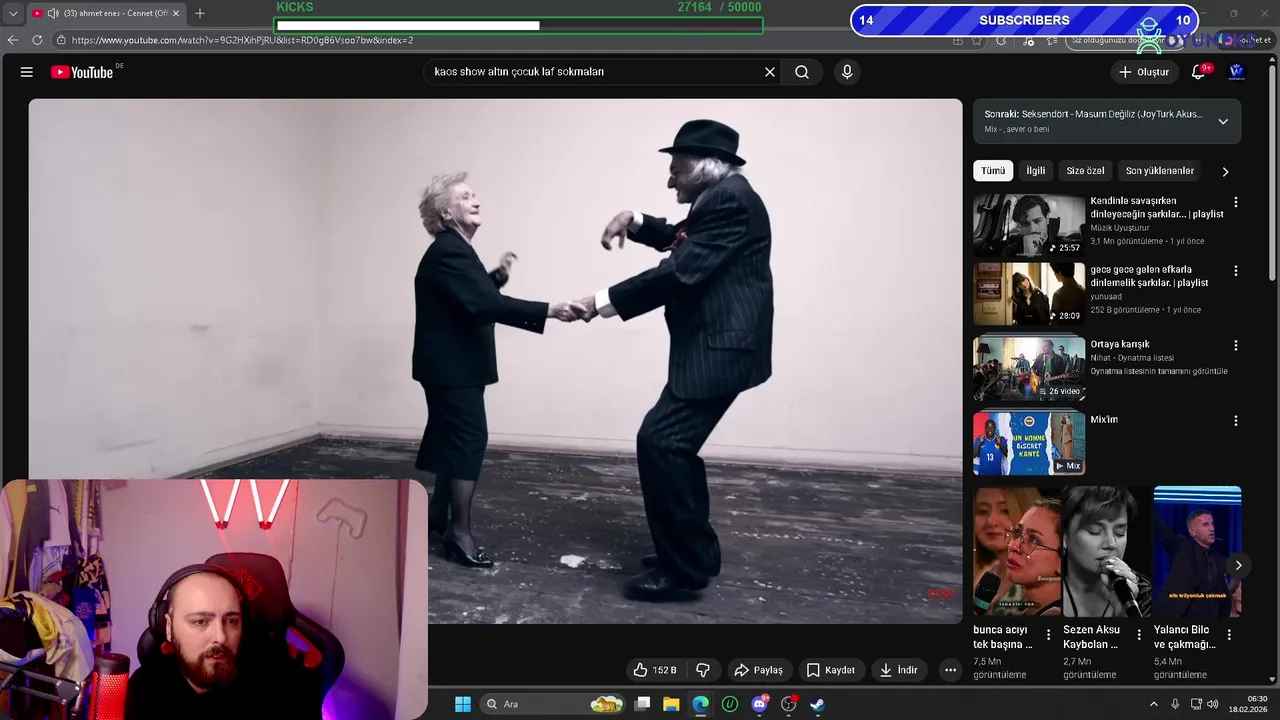
Task: View site information icon in the address bar
Action: (x=61, y=40)
